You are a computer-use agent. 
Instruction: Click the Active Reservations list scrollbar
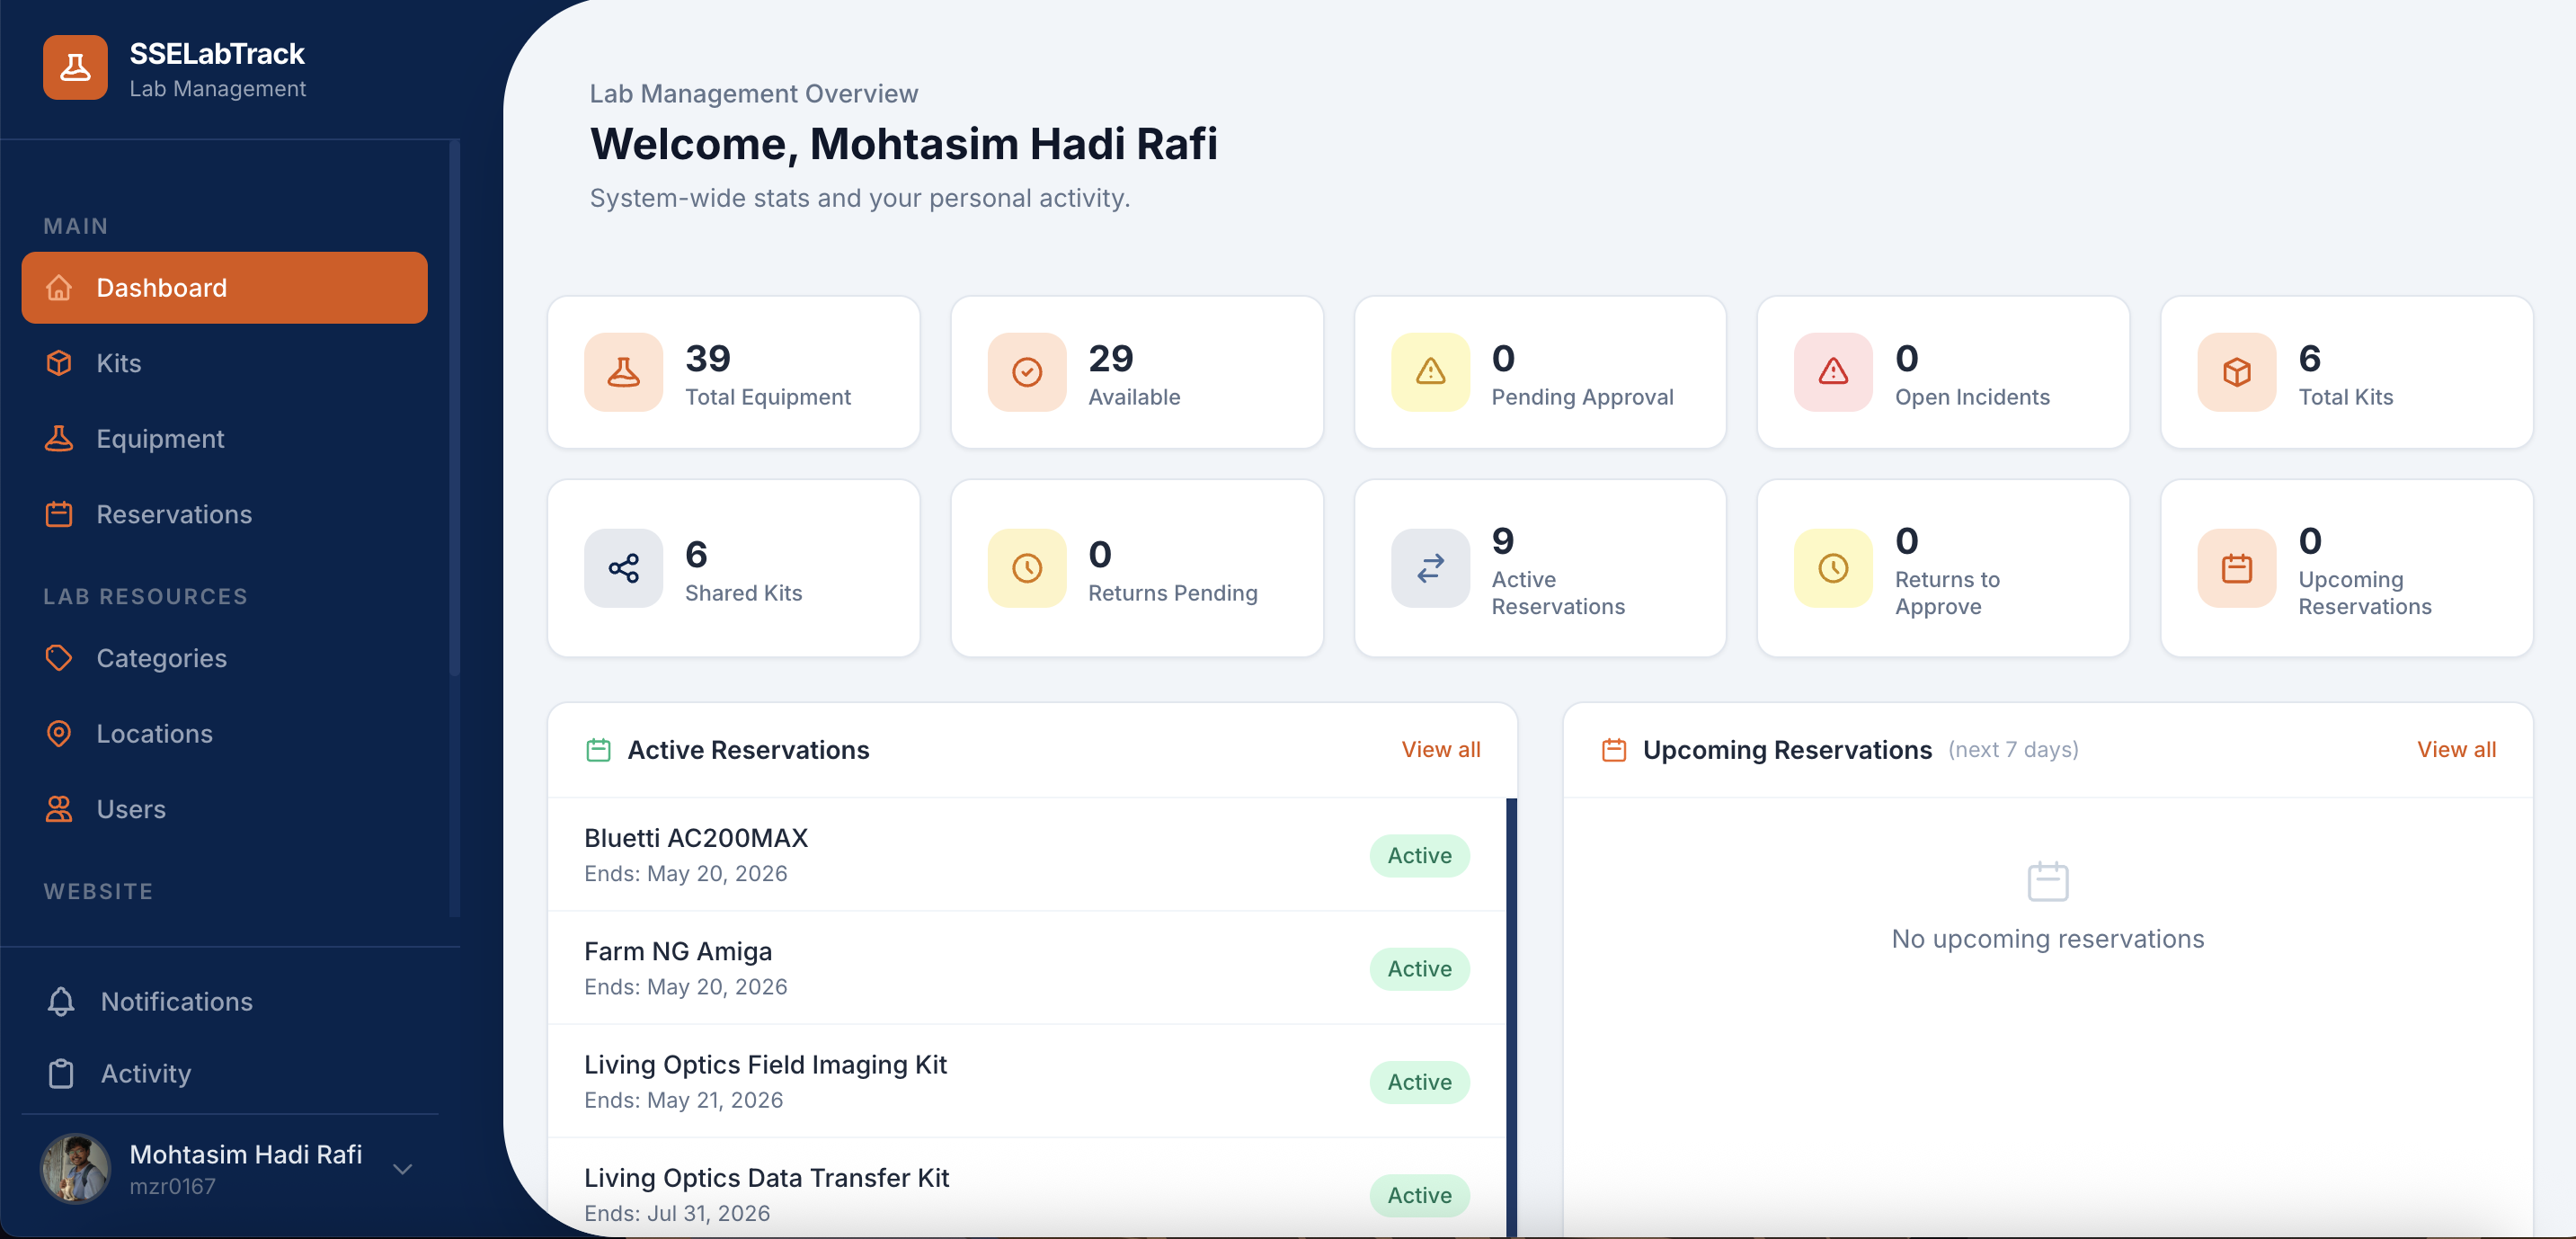coord(1511,1018)
